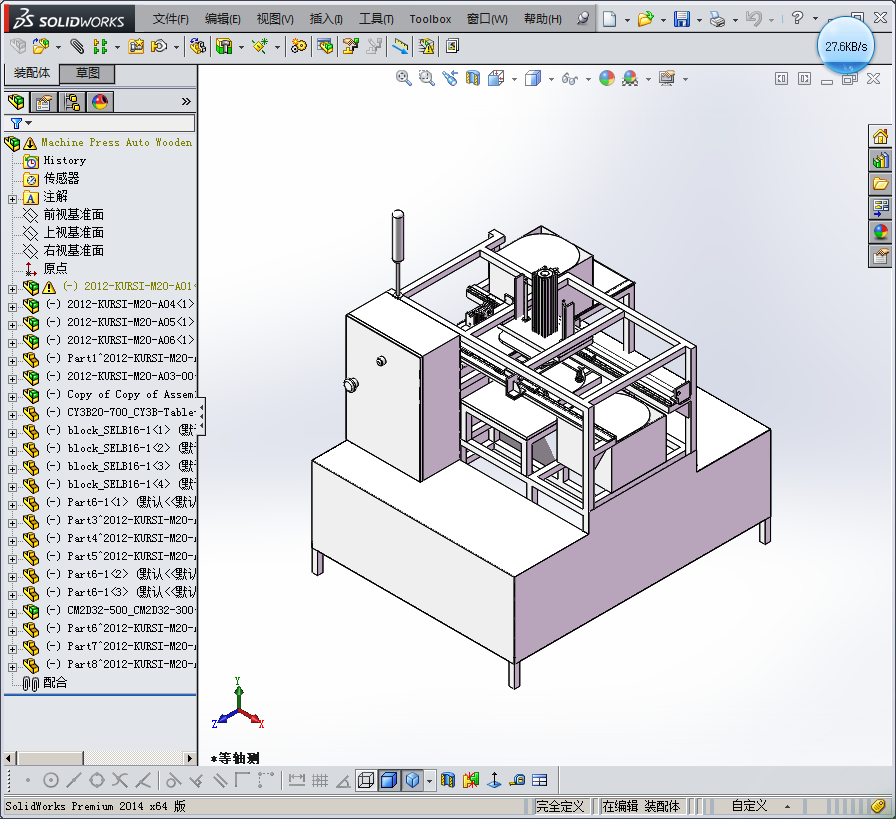Open the ConfigurationManager tab icon
The height and width of the screenshot is (819, 896).
tap(72, 102)
